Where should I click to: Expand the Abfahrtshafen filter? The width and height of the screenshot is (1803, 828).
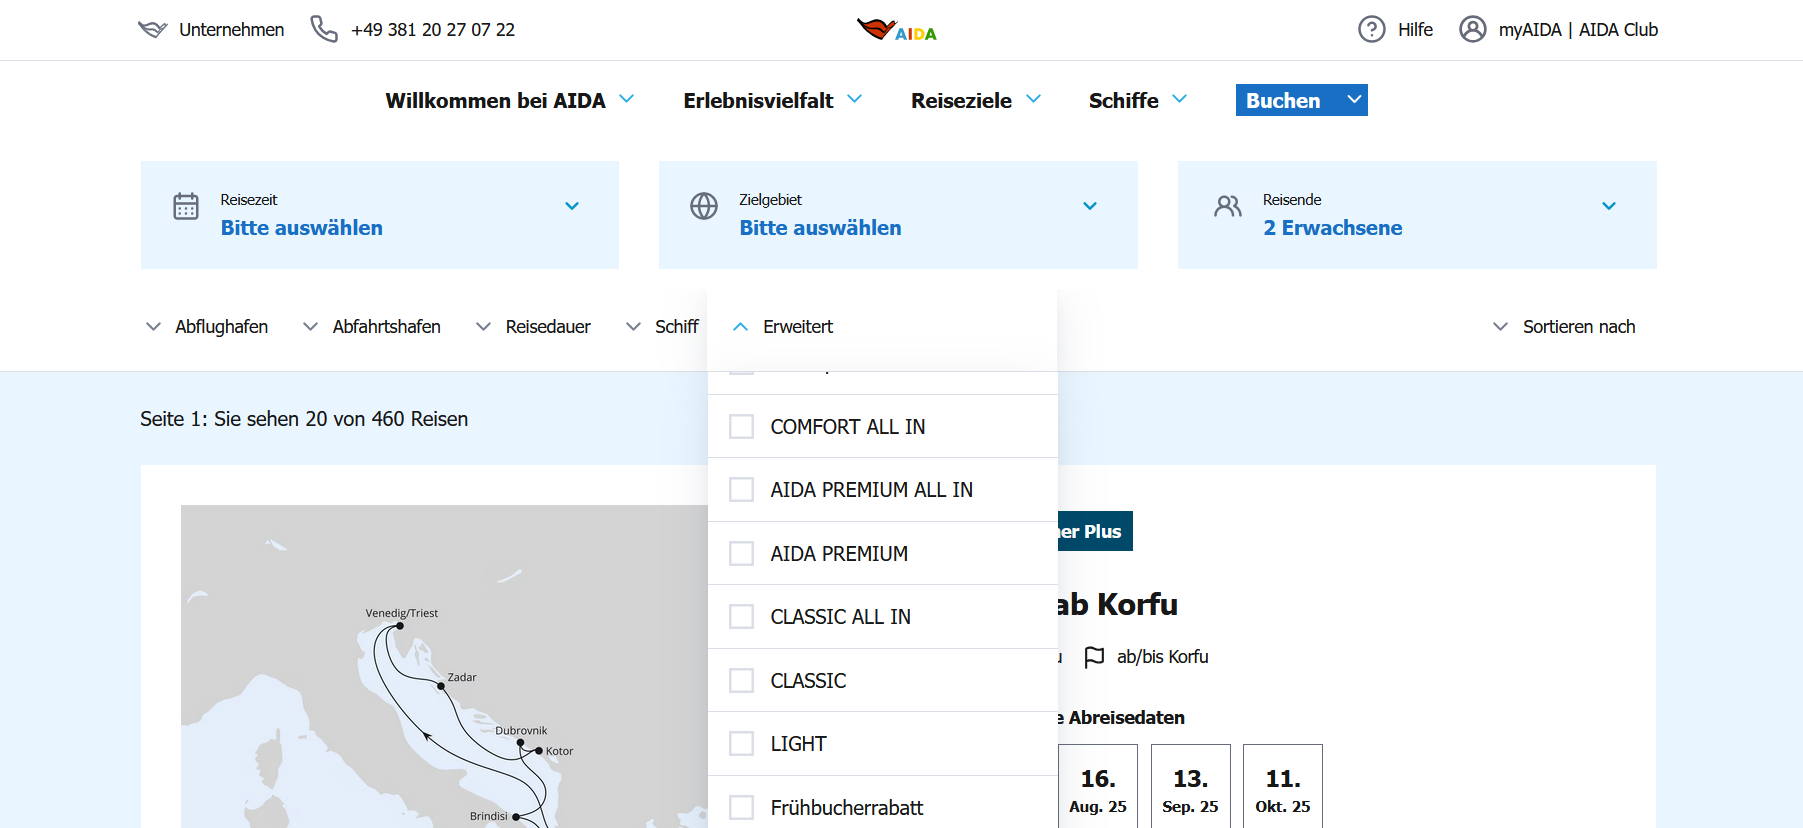(x=372, y=327)
